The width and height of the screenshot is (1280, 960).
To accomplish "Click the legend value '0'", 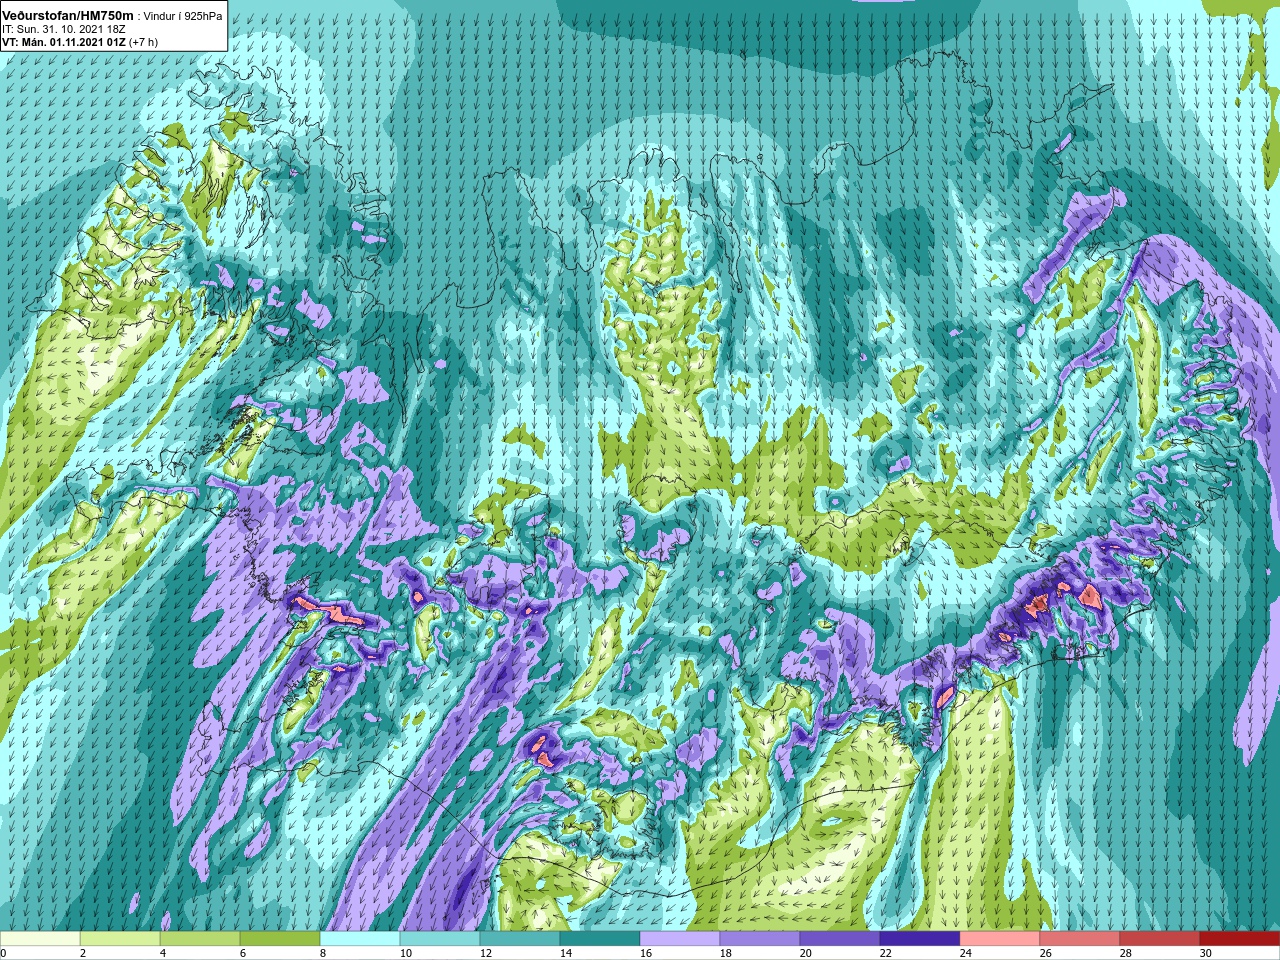I will click(3, 953).
